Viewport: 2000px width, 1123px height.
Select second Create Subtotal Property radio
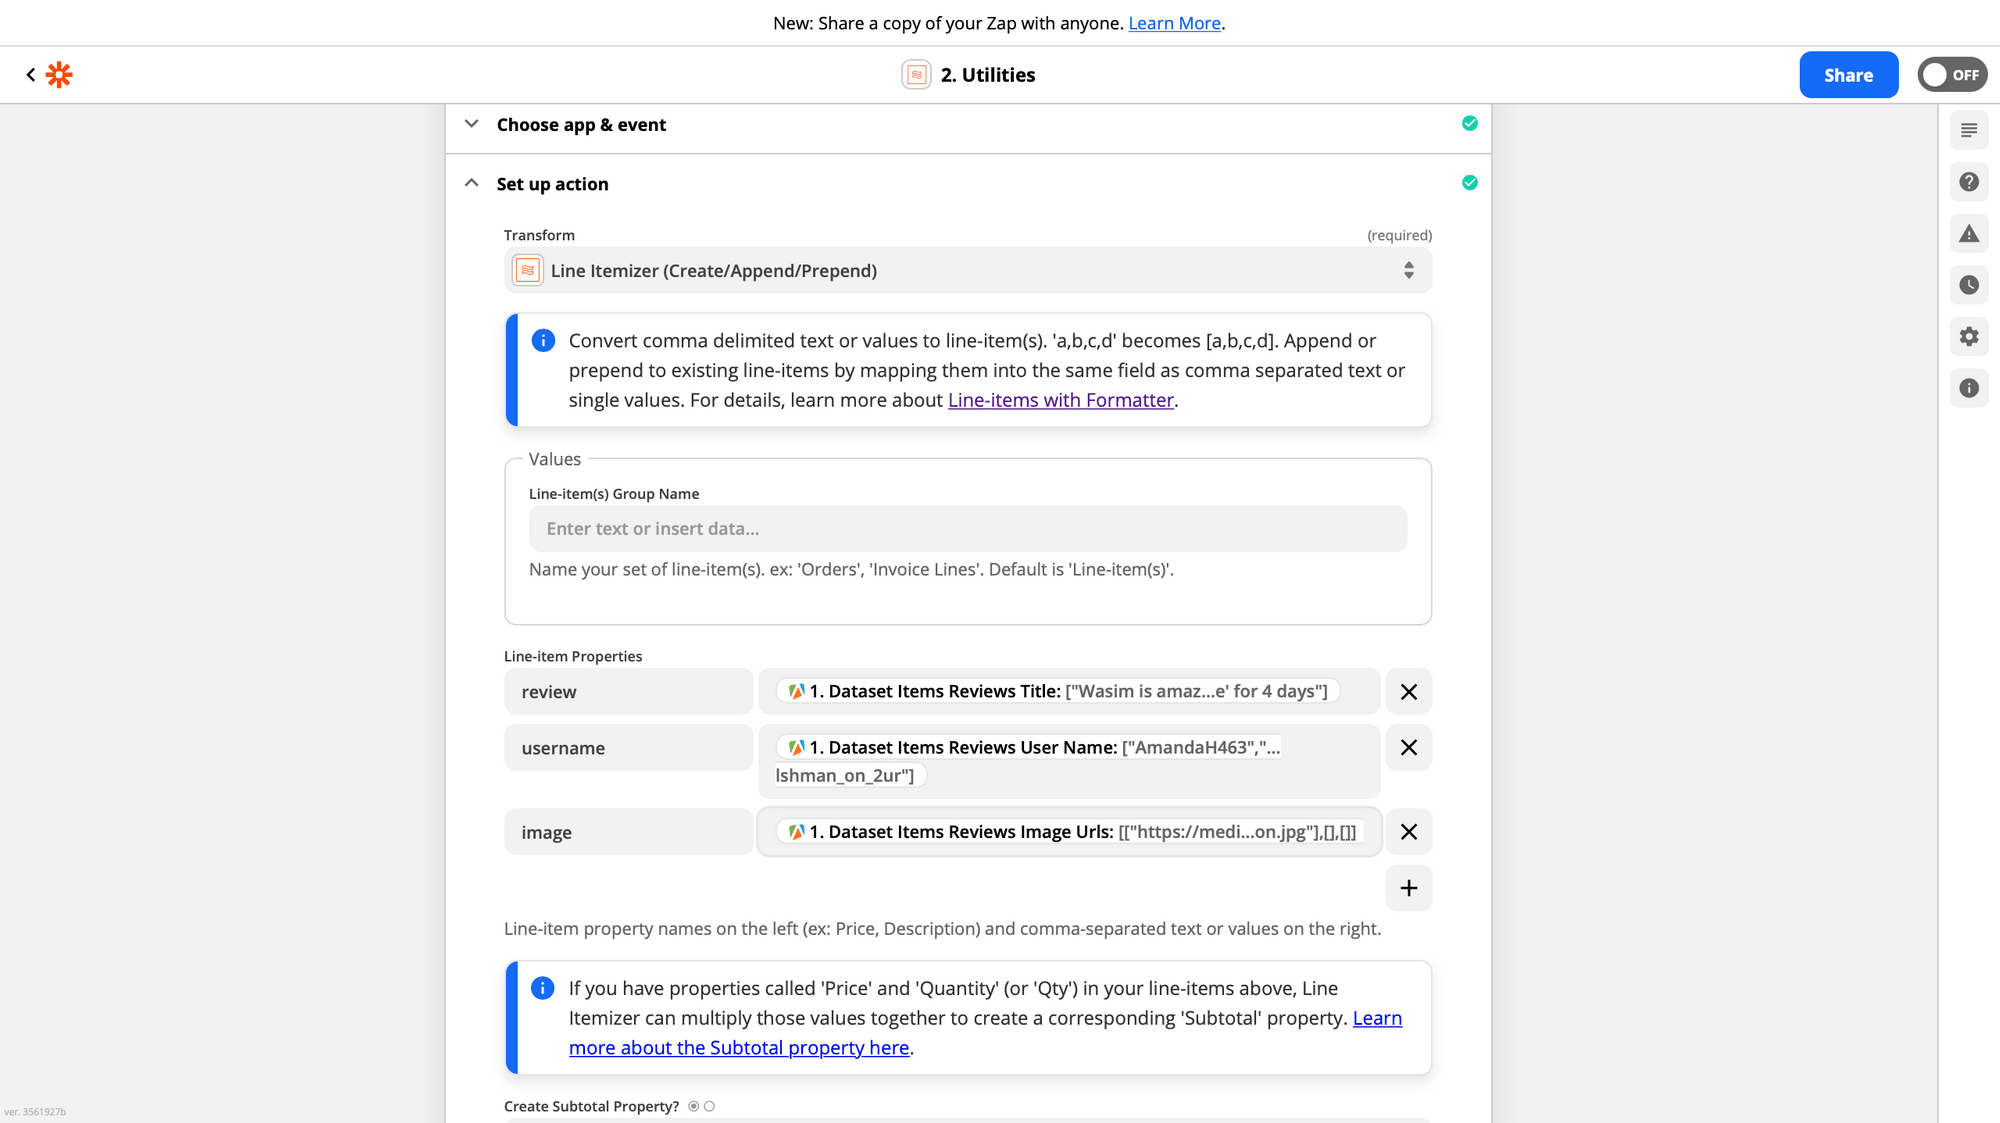pyautogui.click(x=709, y=1106)
